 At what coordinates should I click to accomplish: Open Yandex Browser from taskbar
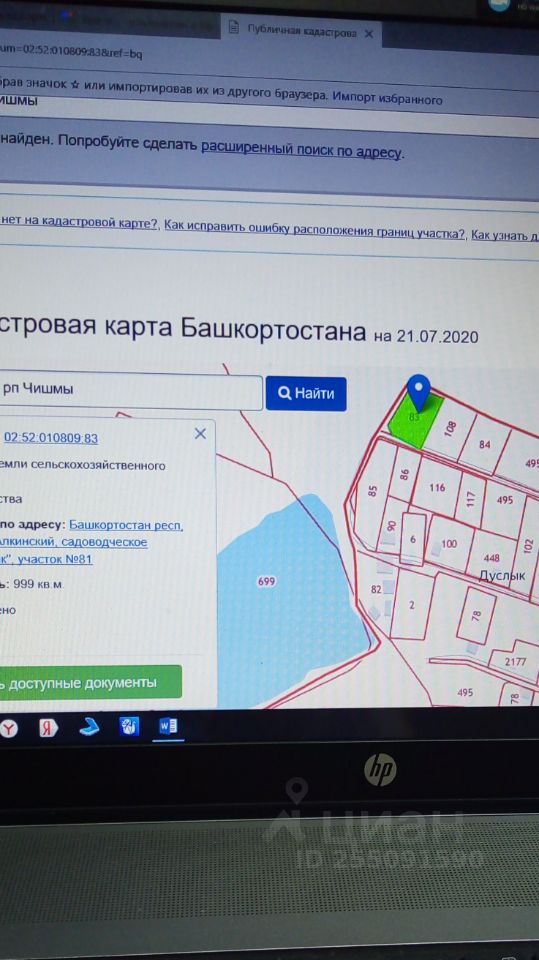[x=8, y=727]
